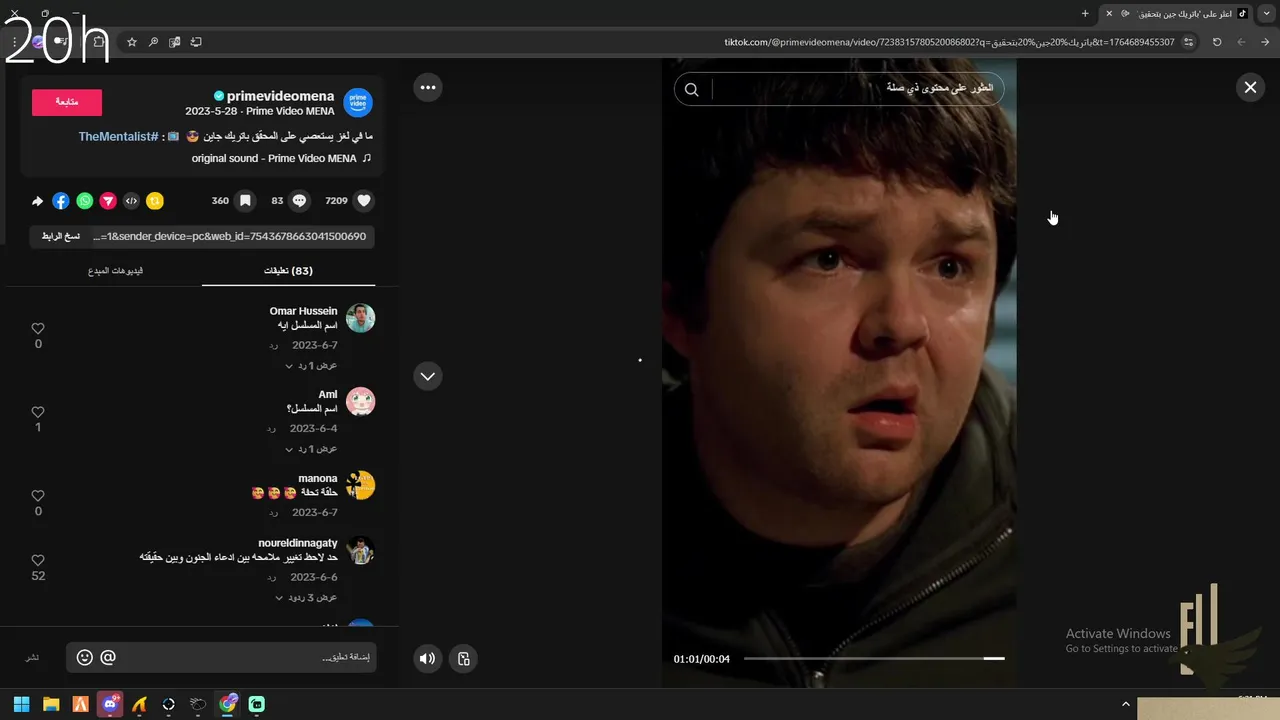Image resolution: width=1280 pixels, height=720 pixels.
Task: Expand 1 reply under Omar Hussein's comment
Action: click(x=312, y=365)
